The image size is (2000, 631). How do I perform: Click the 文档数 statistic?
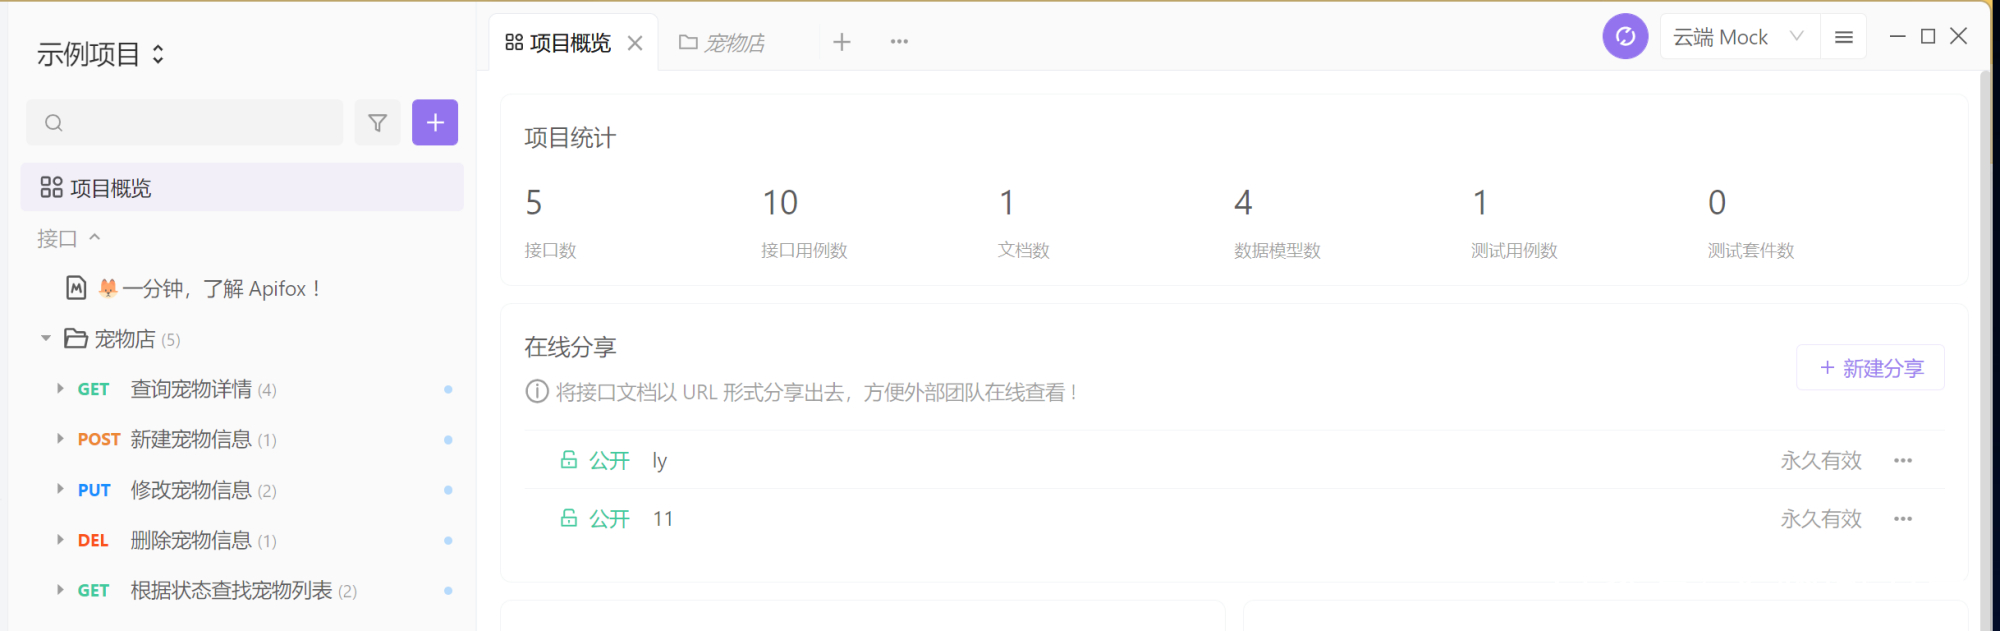pos(1023,222)
